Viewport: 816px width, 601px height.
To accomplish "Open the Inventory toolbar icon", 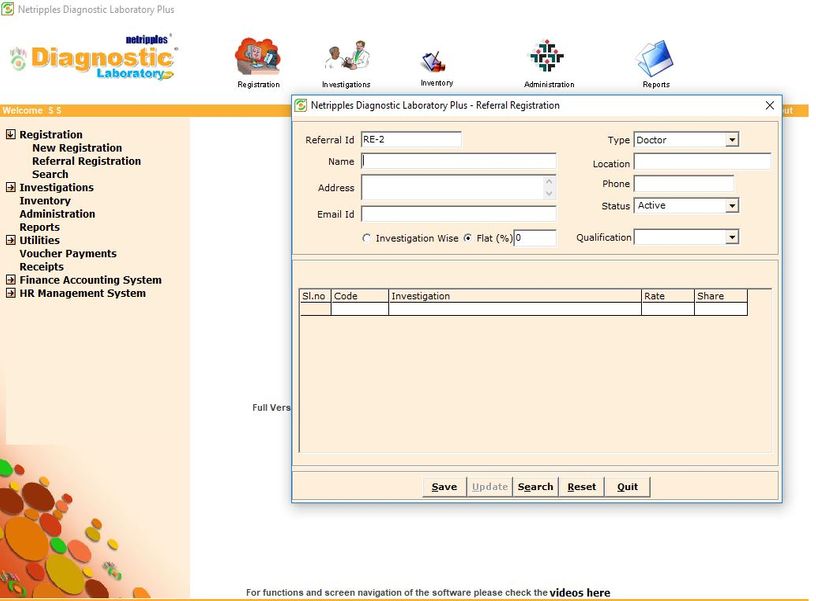I will (x=436, y=68).
